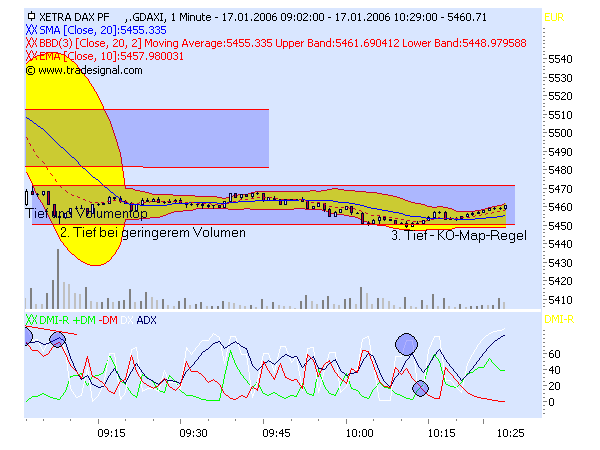Select the SMA [Close, 20] legend label

coord(103,30)
